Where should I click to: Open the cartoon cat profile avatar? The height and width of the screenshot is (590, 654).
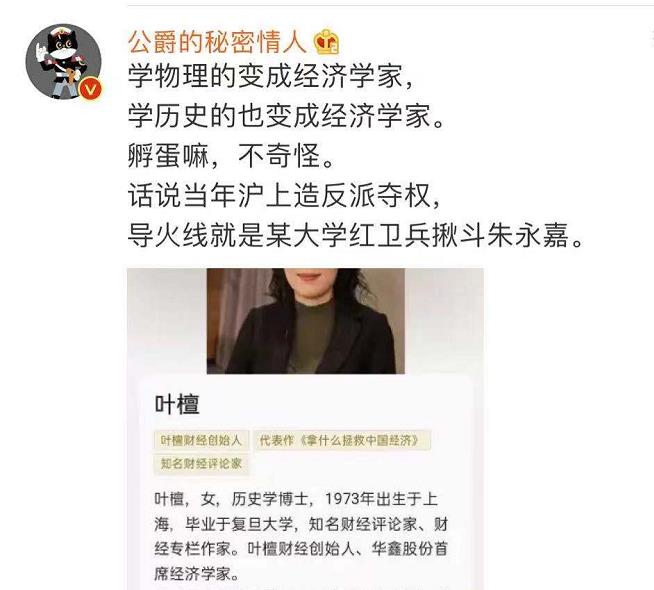click(64, 62)
